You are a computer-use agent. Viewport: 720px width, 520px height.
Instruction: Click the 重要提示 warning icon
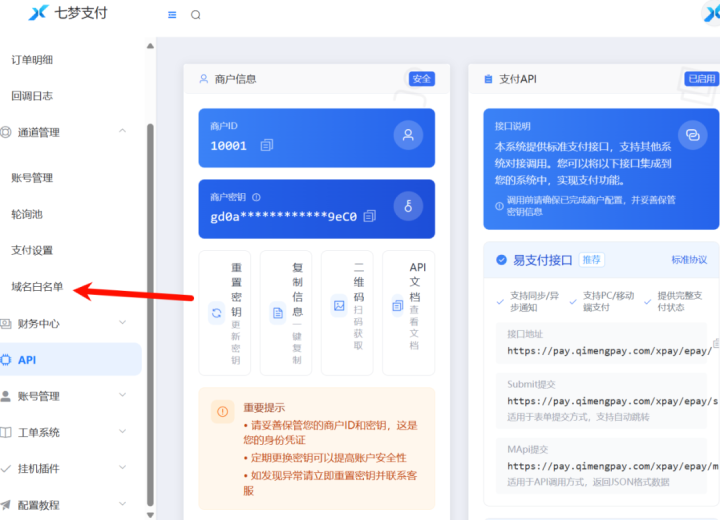(222, 412)
